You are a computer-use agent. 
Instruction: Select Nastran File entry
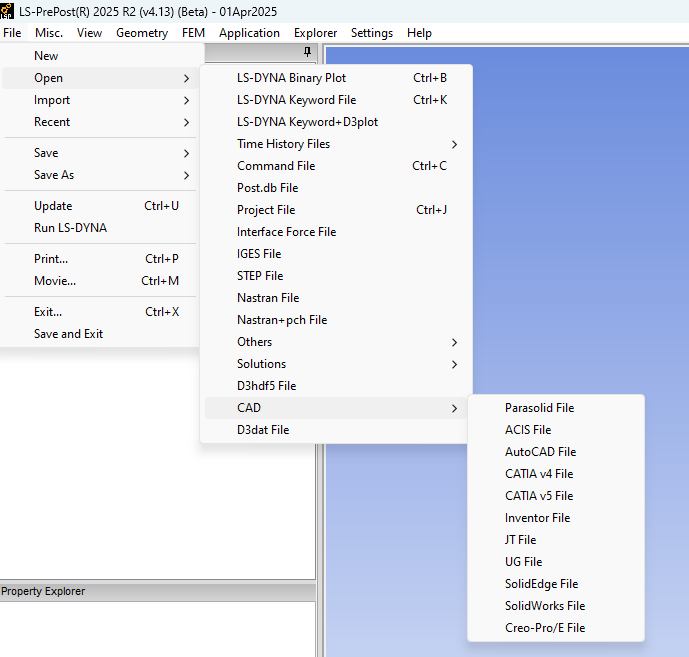pyautogui.click(x=336, y=298)
